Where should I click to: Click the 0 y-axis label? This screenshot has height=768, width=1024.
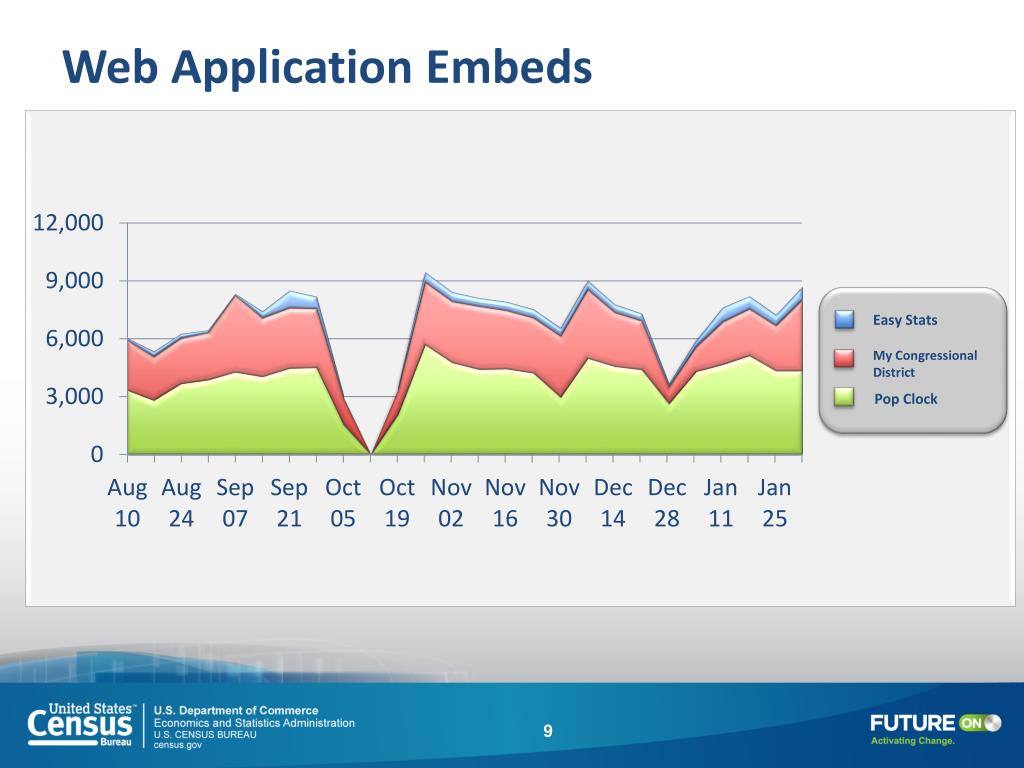(x=97, y=454)
